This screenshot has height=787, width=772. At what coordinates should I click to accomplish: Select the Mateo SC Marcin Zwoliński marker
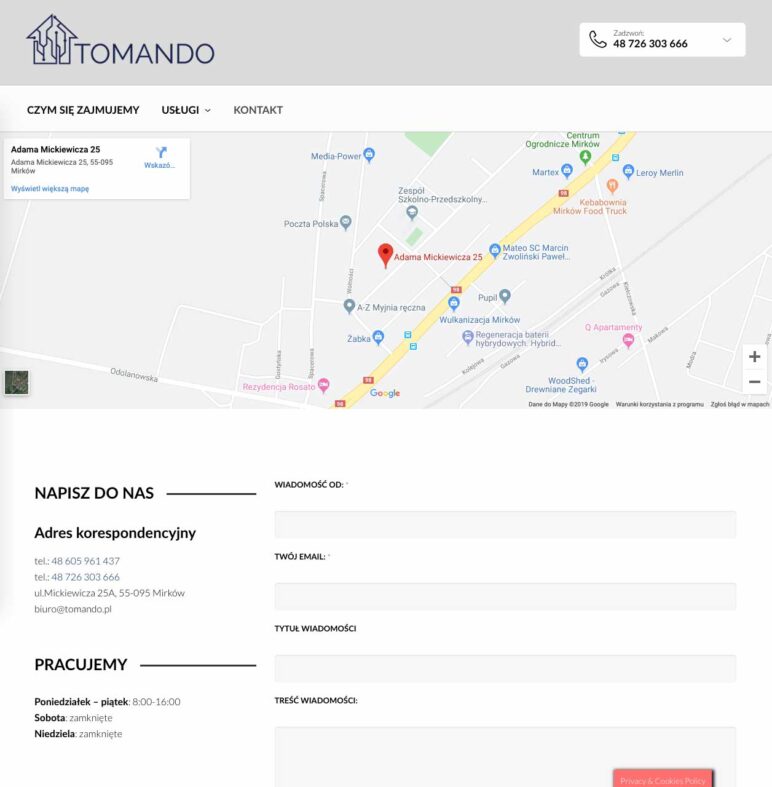point(494,250)
